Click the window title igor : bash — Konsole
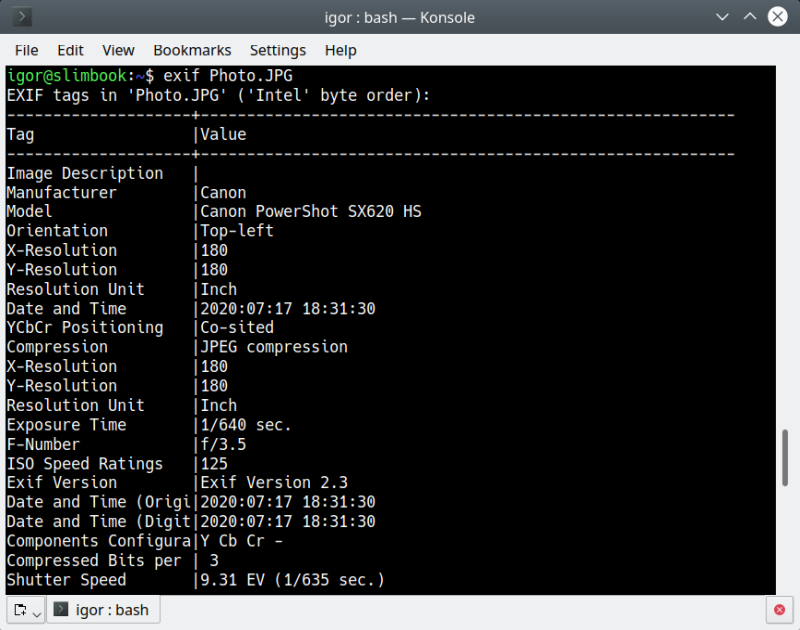The image size is (800, 630). pos(400,17)
